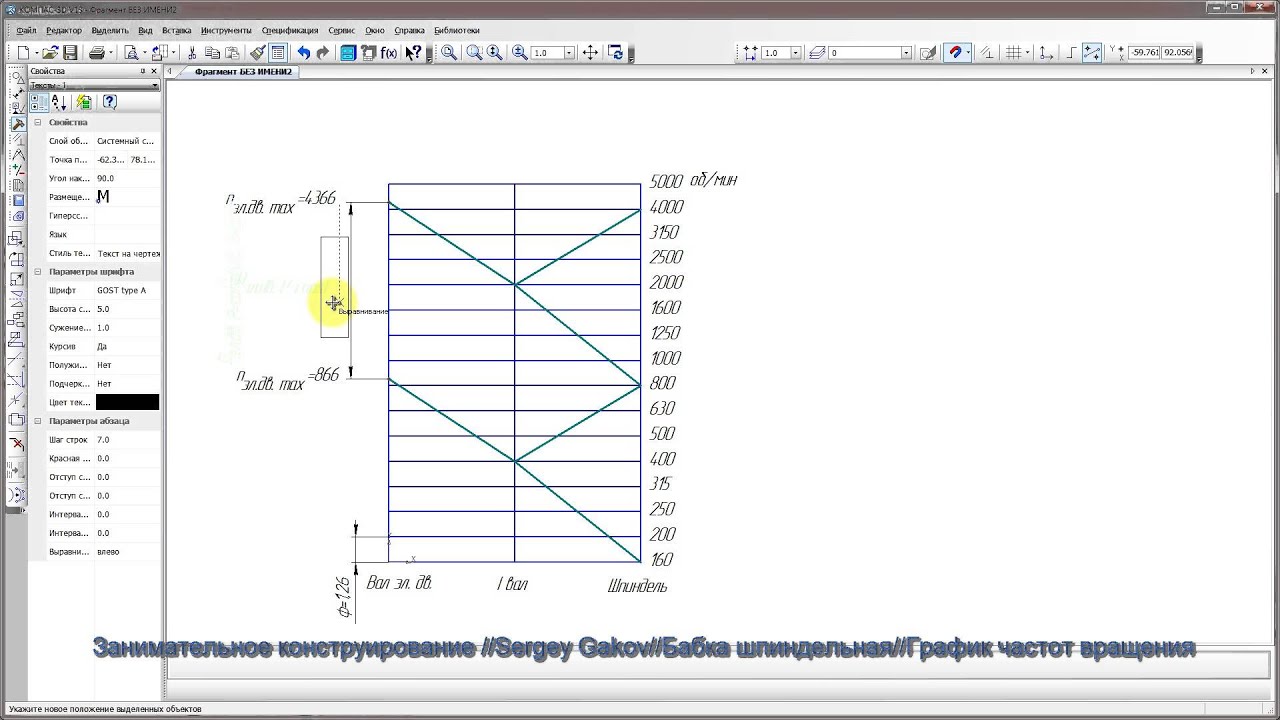Click the coordinate system icon
The width and height of the screenshot is (1280, 720).
(1047, 52)
